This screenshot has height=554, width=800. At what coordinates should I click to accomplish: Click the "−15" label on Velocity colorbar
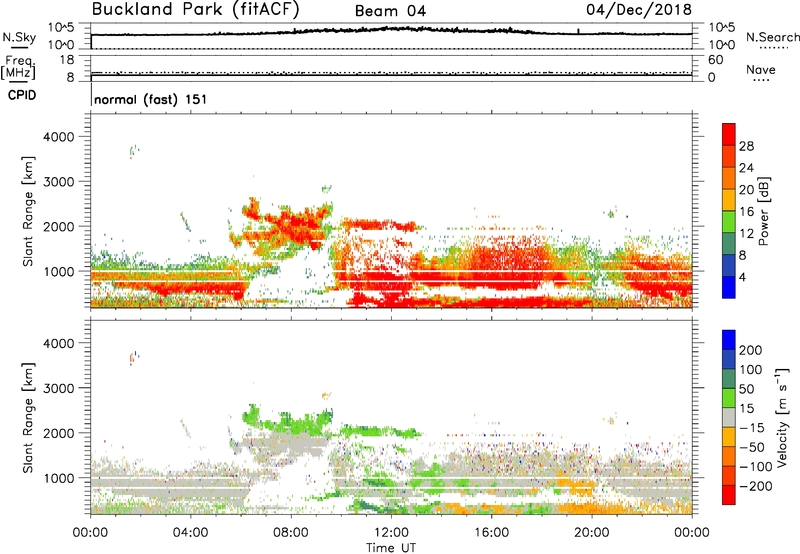(752, 428)
